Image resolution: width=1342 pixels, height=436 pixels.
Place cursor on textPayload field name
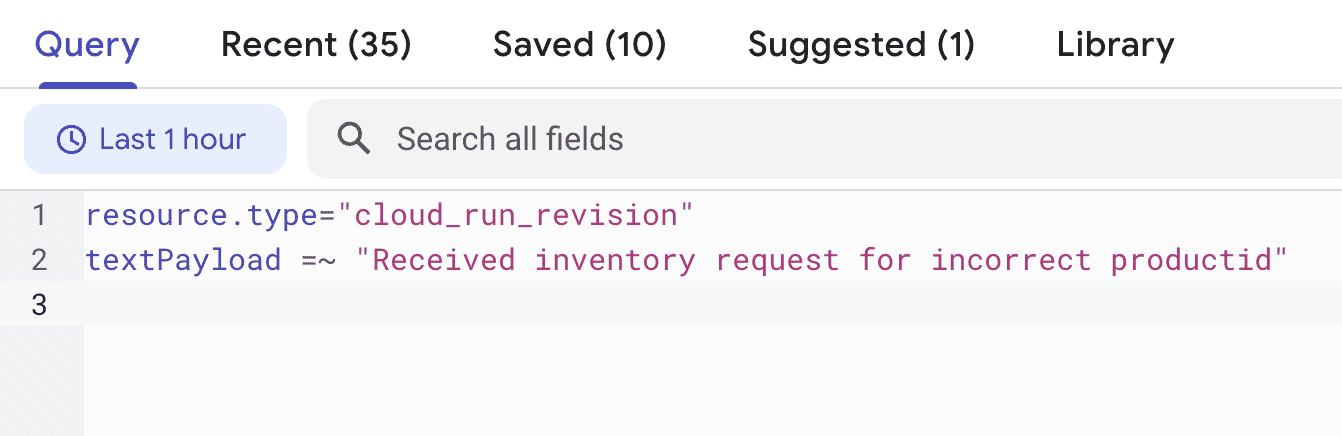(183, 260)
